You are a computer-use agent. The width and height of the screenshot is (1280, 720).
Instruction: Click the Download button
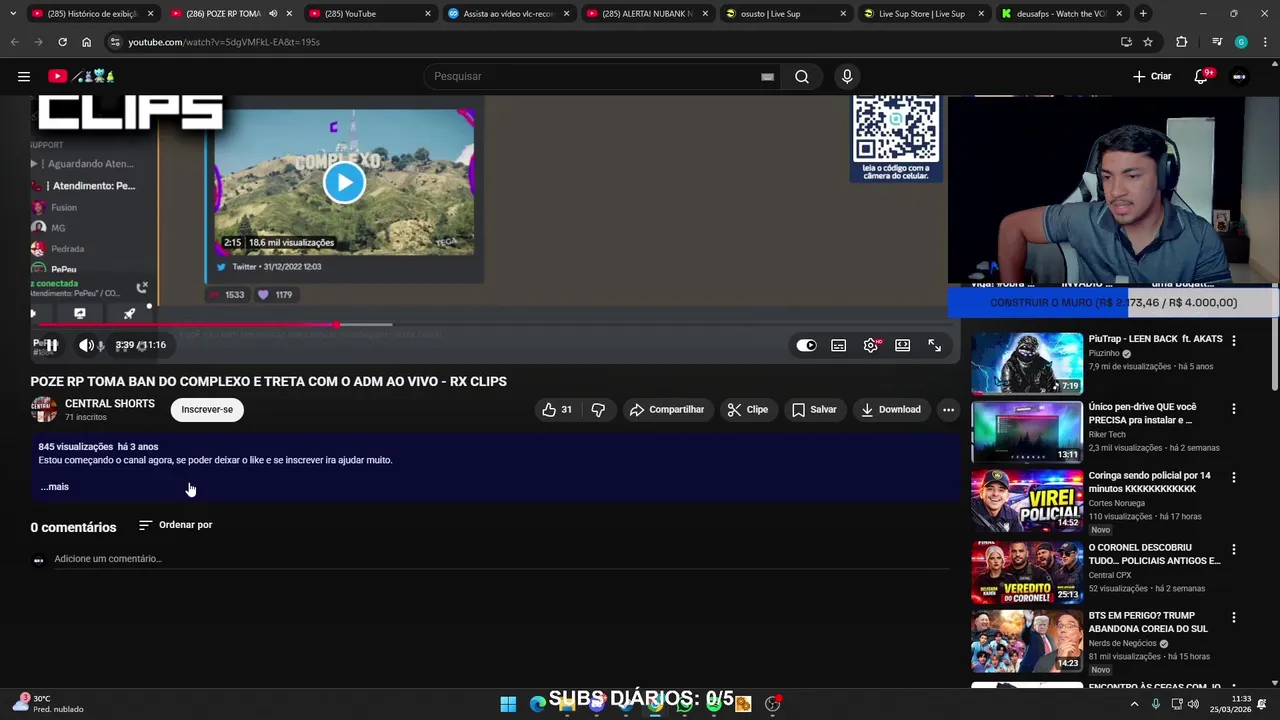coord(890,409)
